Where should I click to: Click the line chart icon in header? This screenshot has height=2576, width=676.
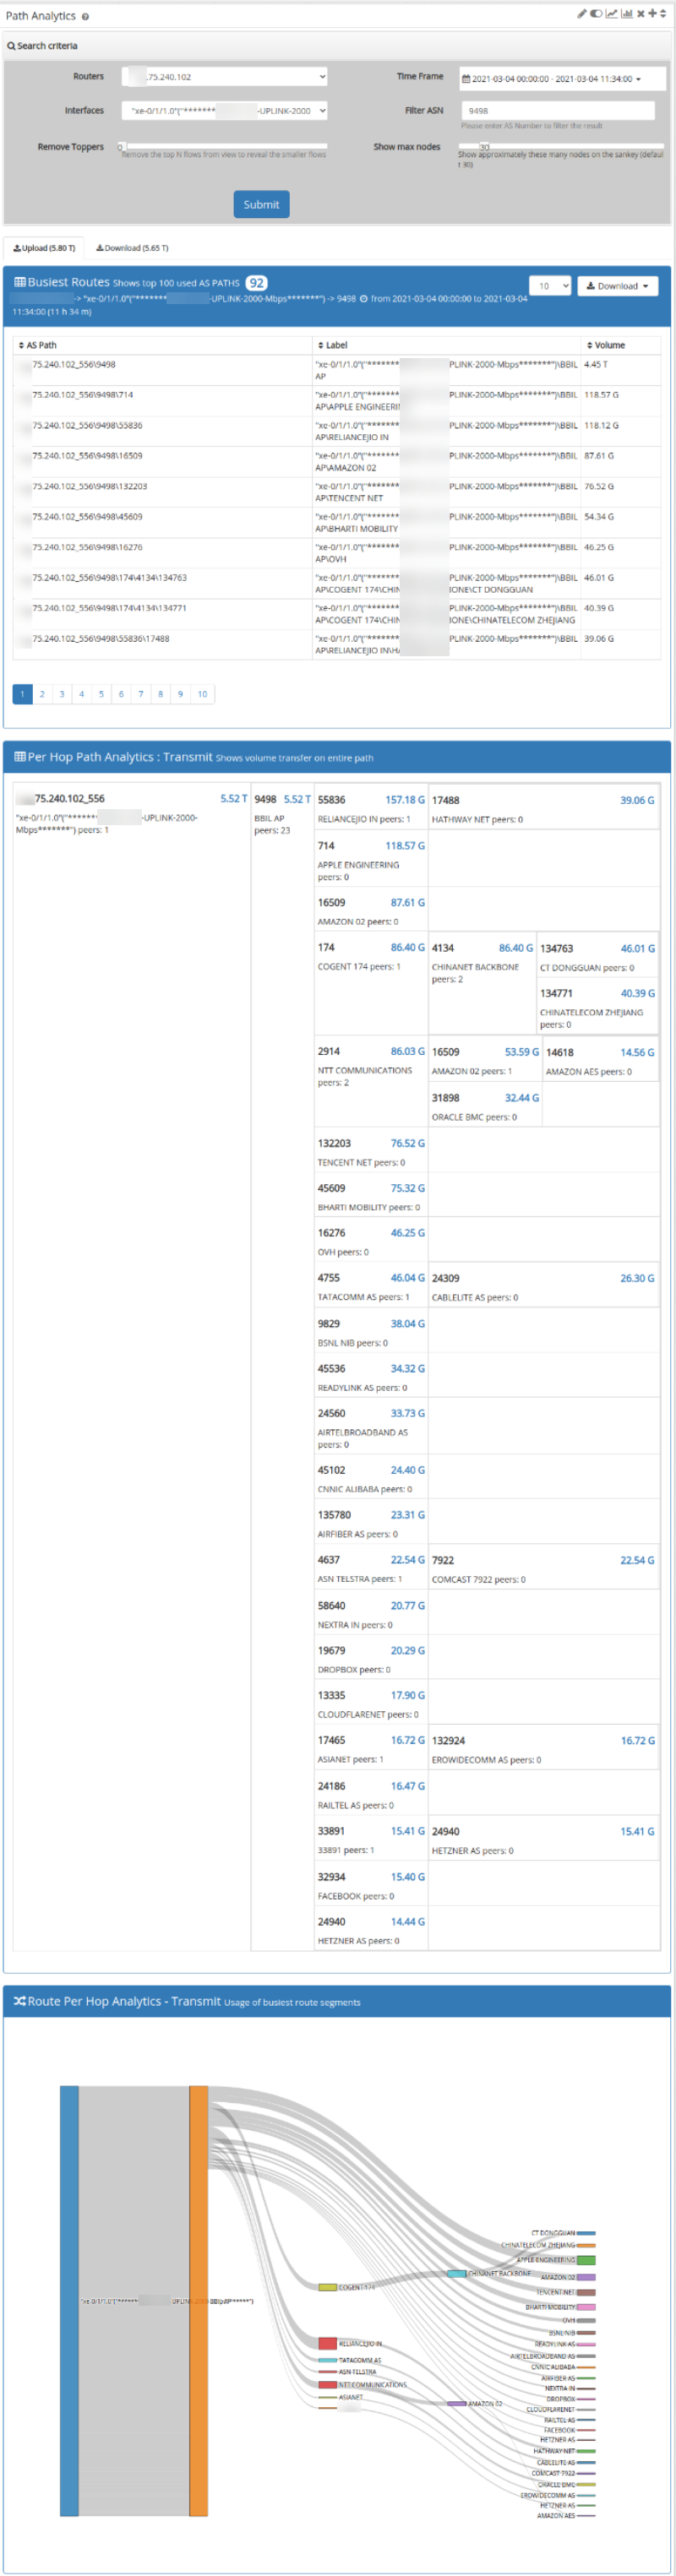pos(611,14)
